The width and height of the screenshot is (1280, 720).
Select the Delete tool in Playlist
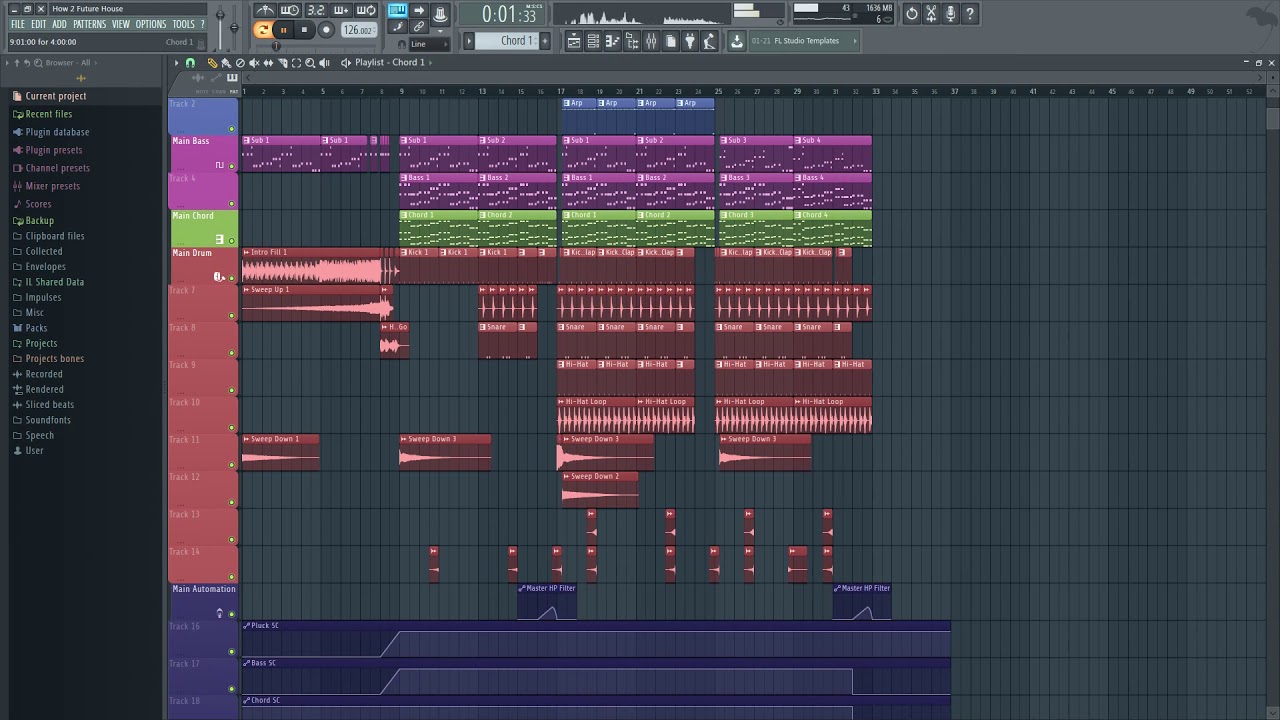click(240, 62)
